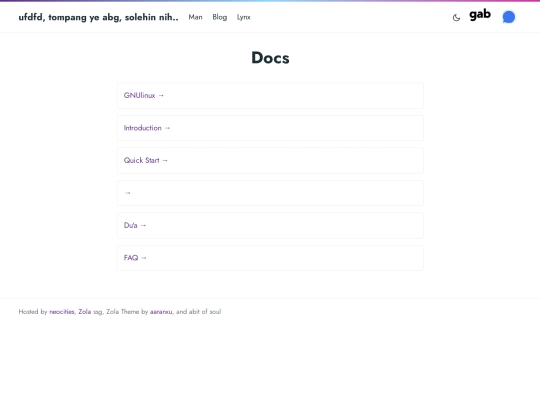Open the Quick Start docs card
The image size is (540, 405).
pyautogui.click(x=270, y=160)
